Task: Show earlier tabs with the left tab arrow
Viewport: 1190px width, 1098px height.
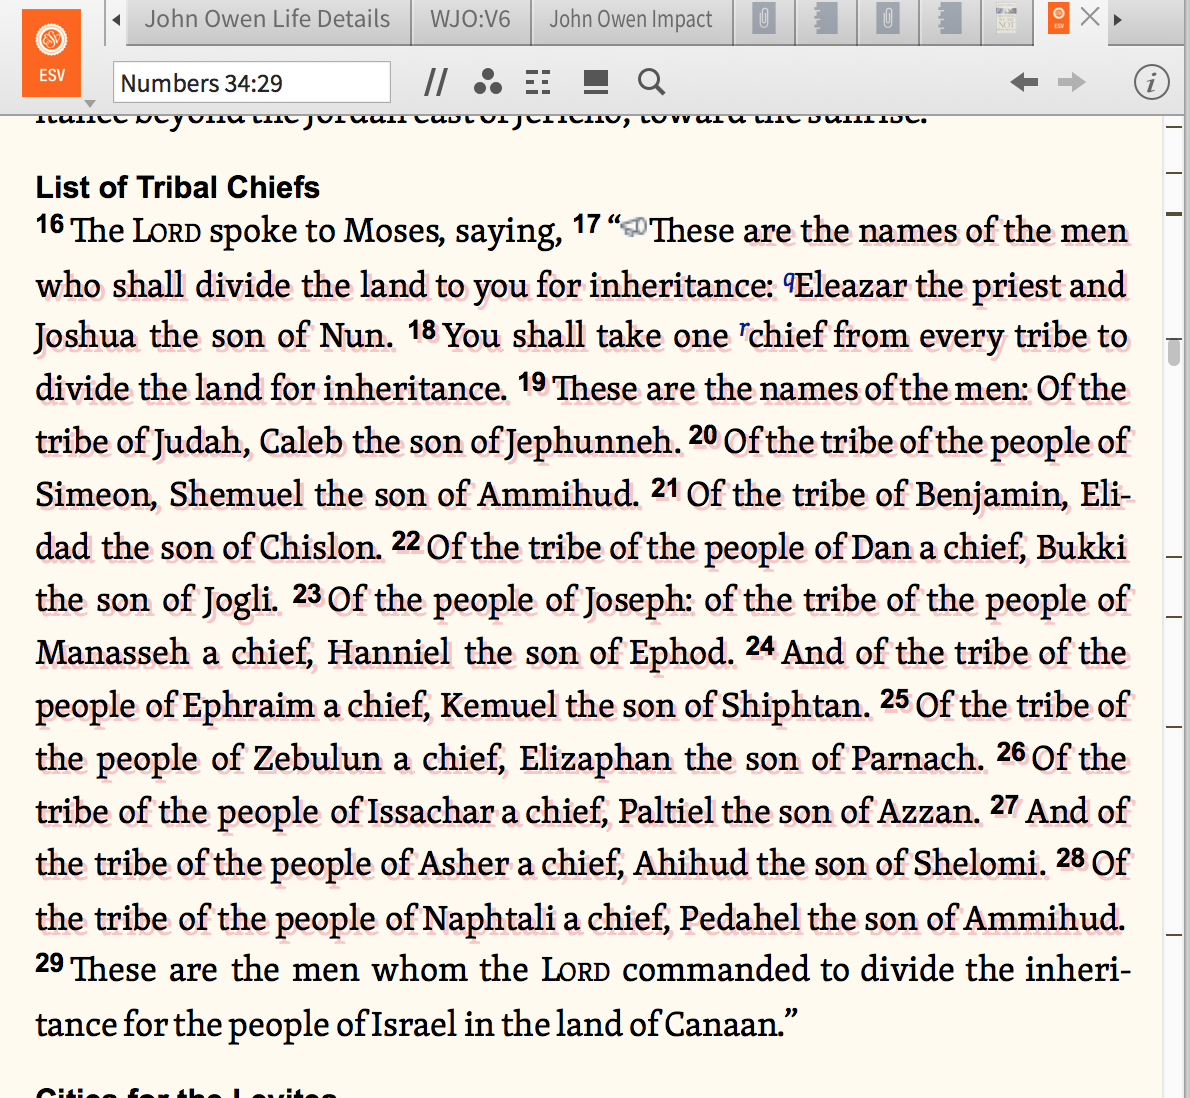Action: point(116,20)
